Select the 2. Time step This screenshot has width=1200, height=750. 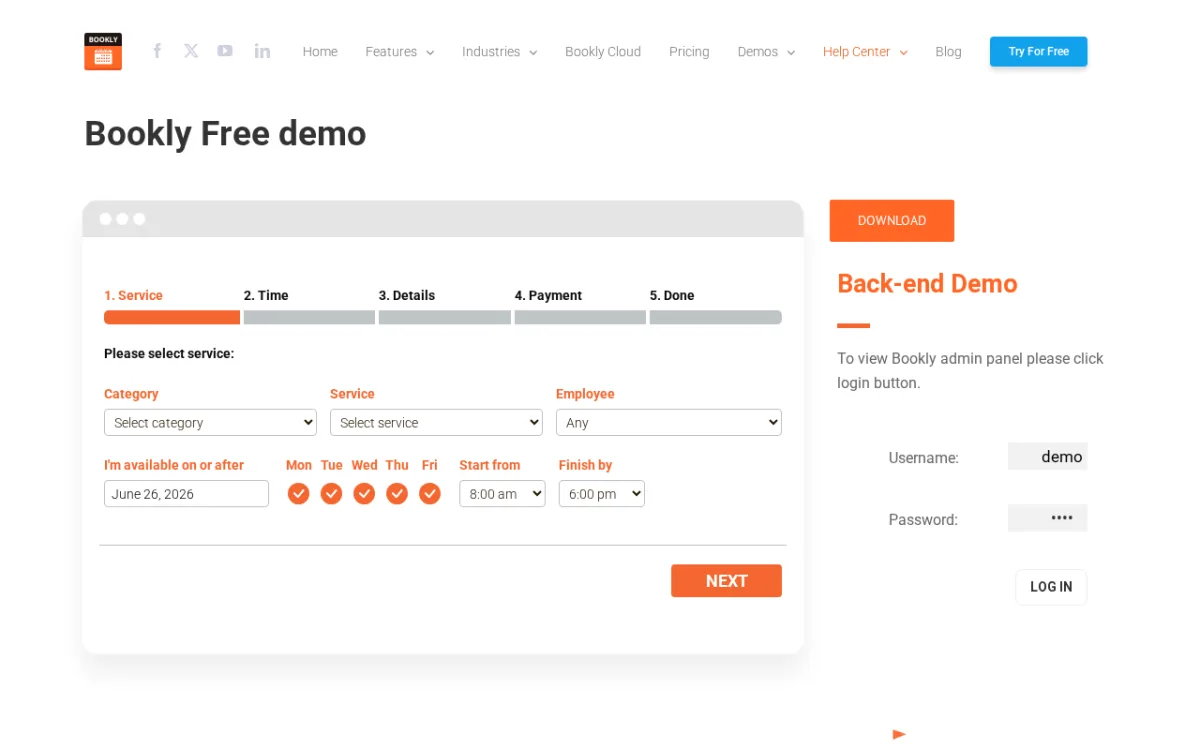(x=309, y=306)
